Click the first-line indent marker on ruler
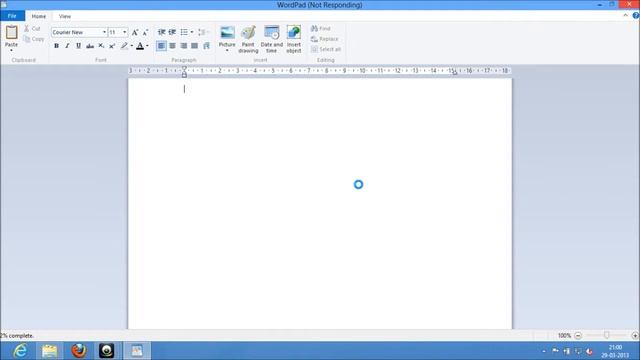The height and width of the screenshot is (360, 640). (x=184, y=68)
